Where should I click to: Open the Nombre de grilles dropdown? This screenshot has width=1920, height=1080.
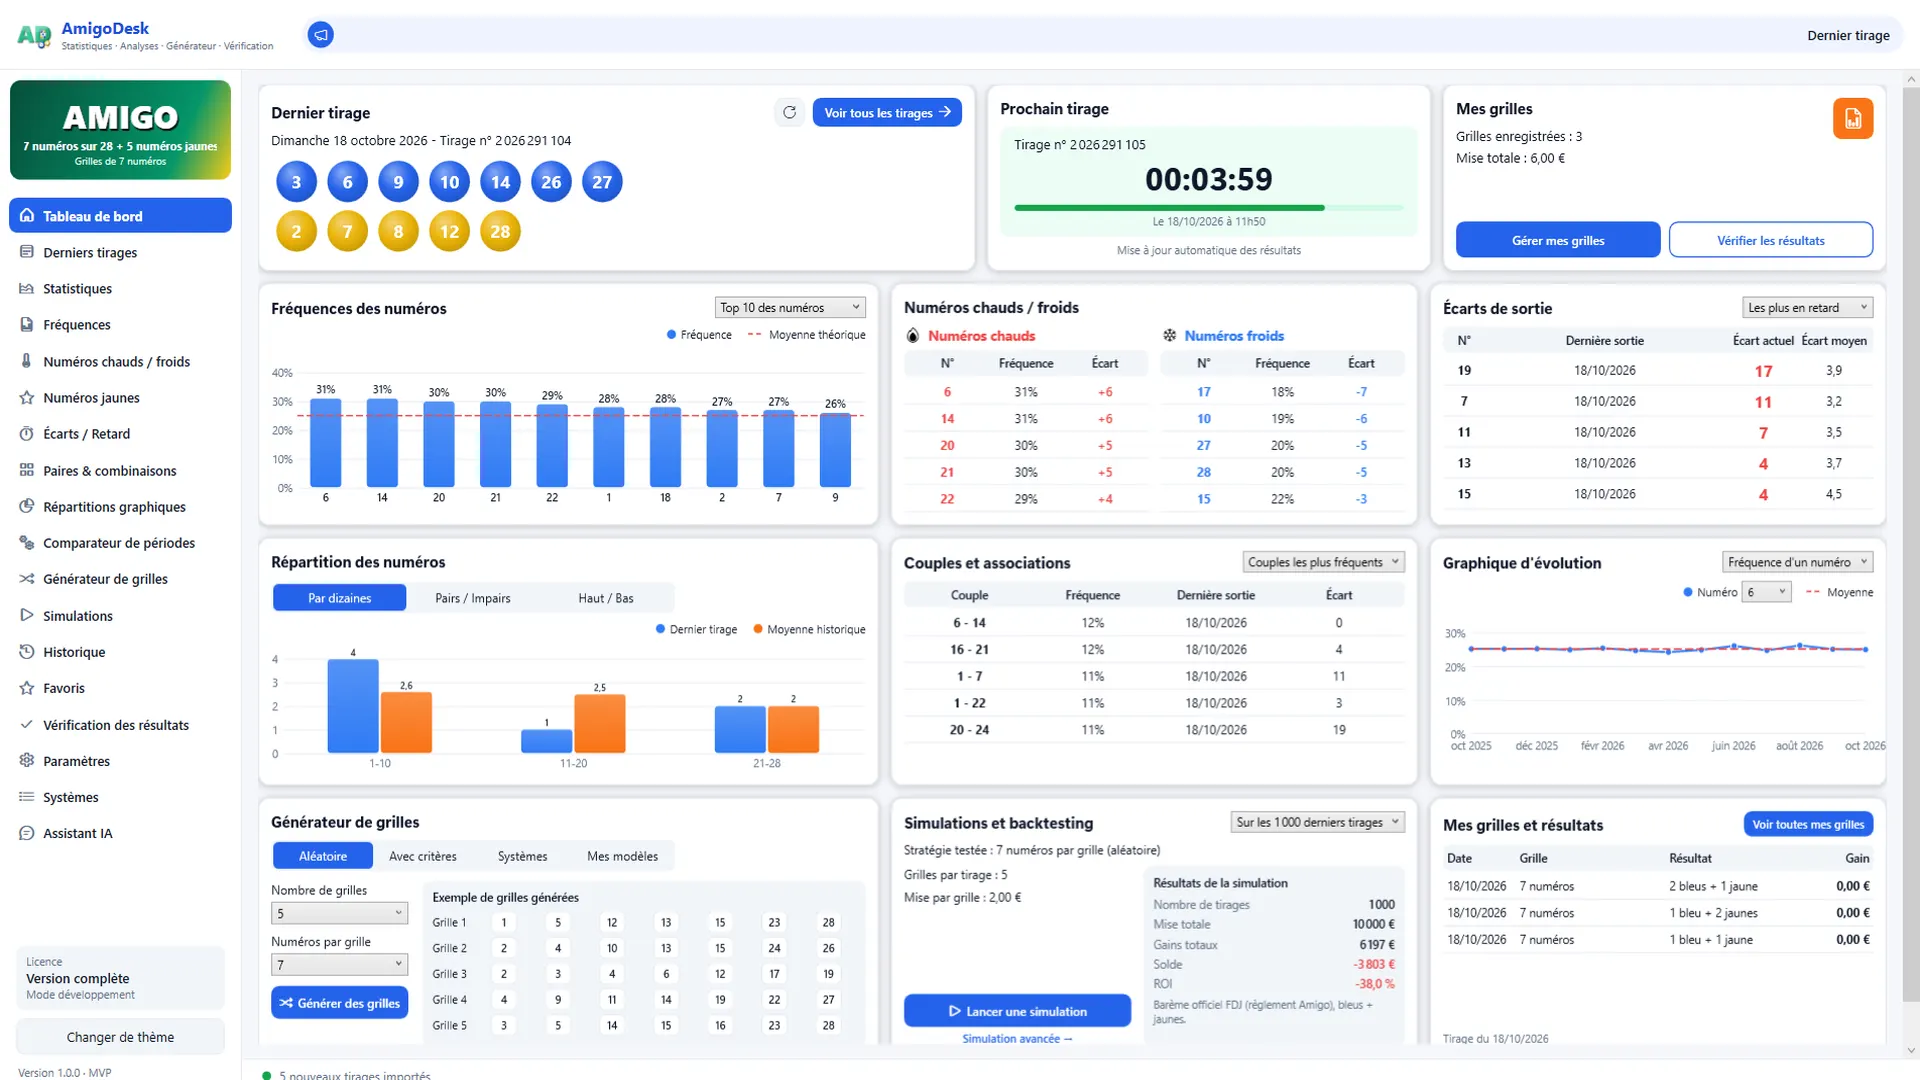pyautogui.click(x=339, y=913)
